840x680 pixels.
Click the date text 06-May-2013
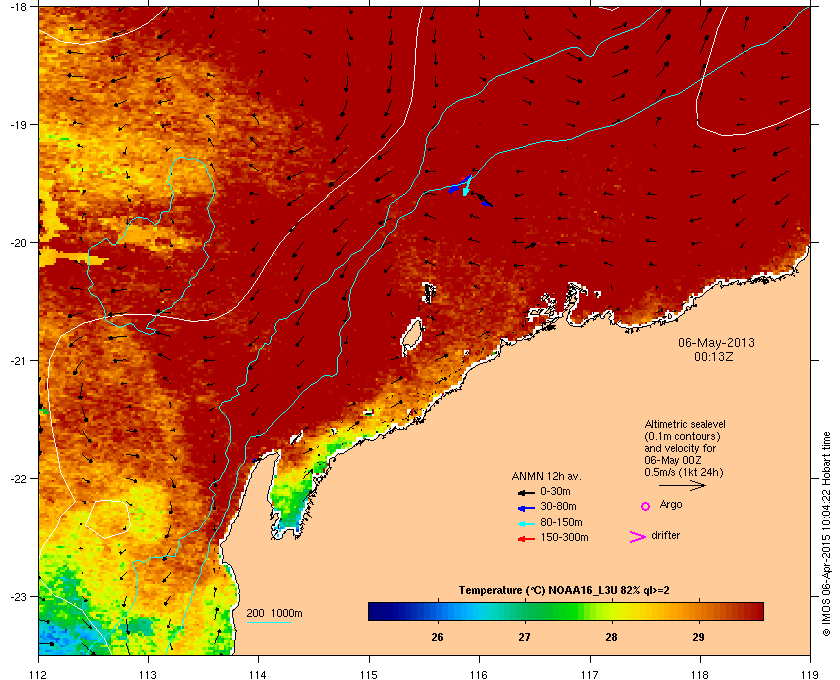pos(716,342)
